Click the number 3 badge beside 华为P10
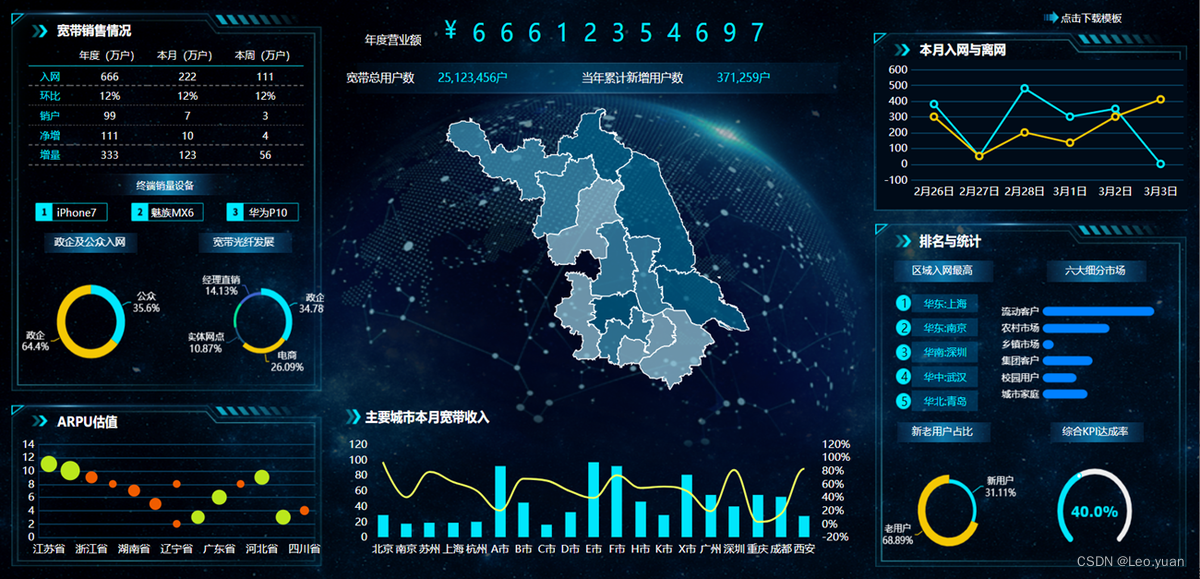The height and width of the screenshot is (579, 1200). tap(235, 212)
